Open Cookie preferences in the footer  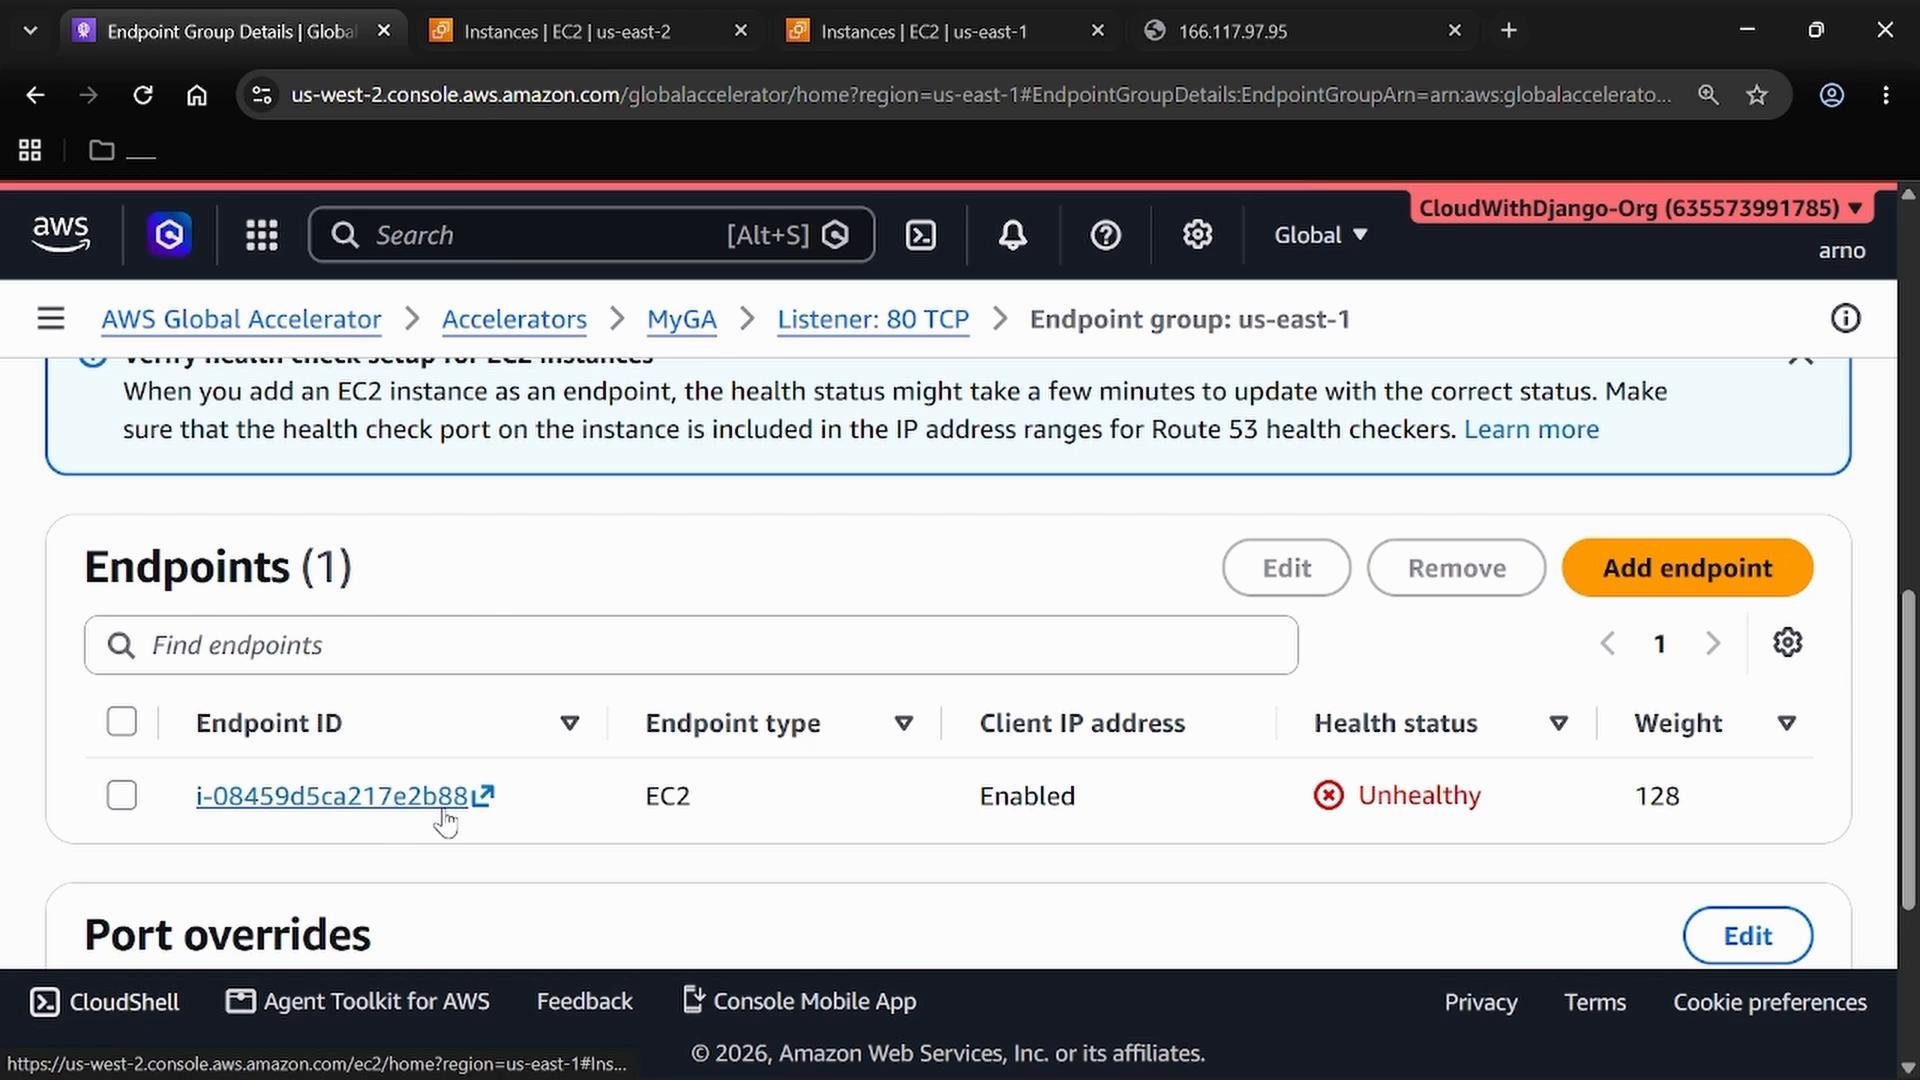[1770, 1002]
